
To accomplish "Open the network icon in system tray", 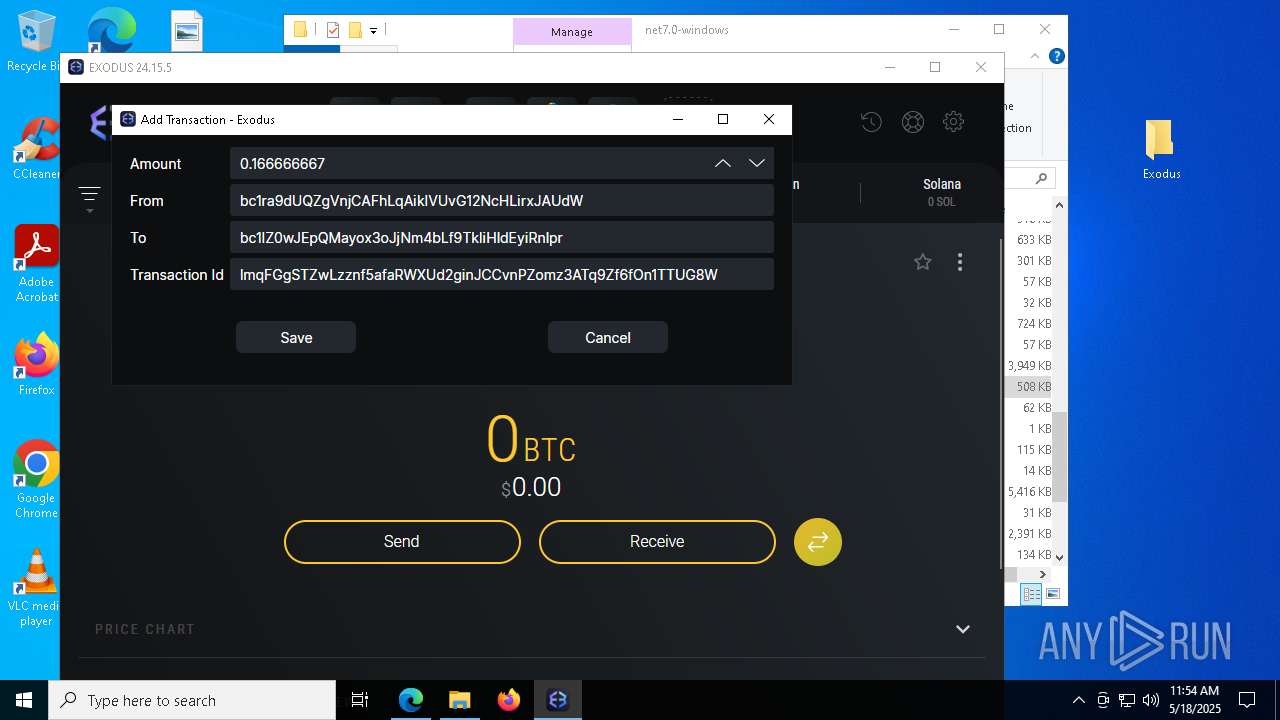I will pos(1127,700).
